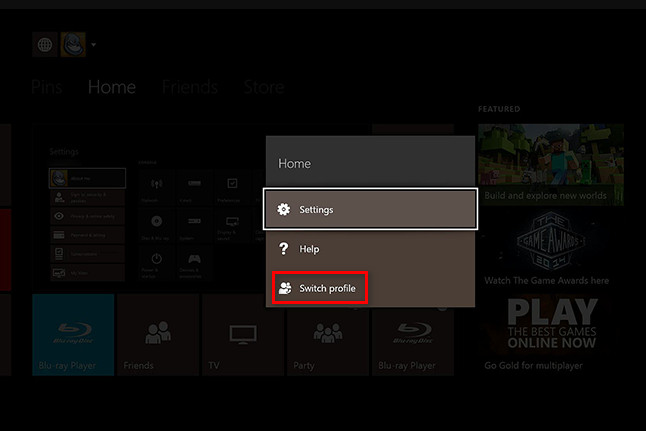Click the Sign-in, security person icon
Image resolution: width=646 pixels, height=431 pixels.
(x=59, y=197)
